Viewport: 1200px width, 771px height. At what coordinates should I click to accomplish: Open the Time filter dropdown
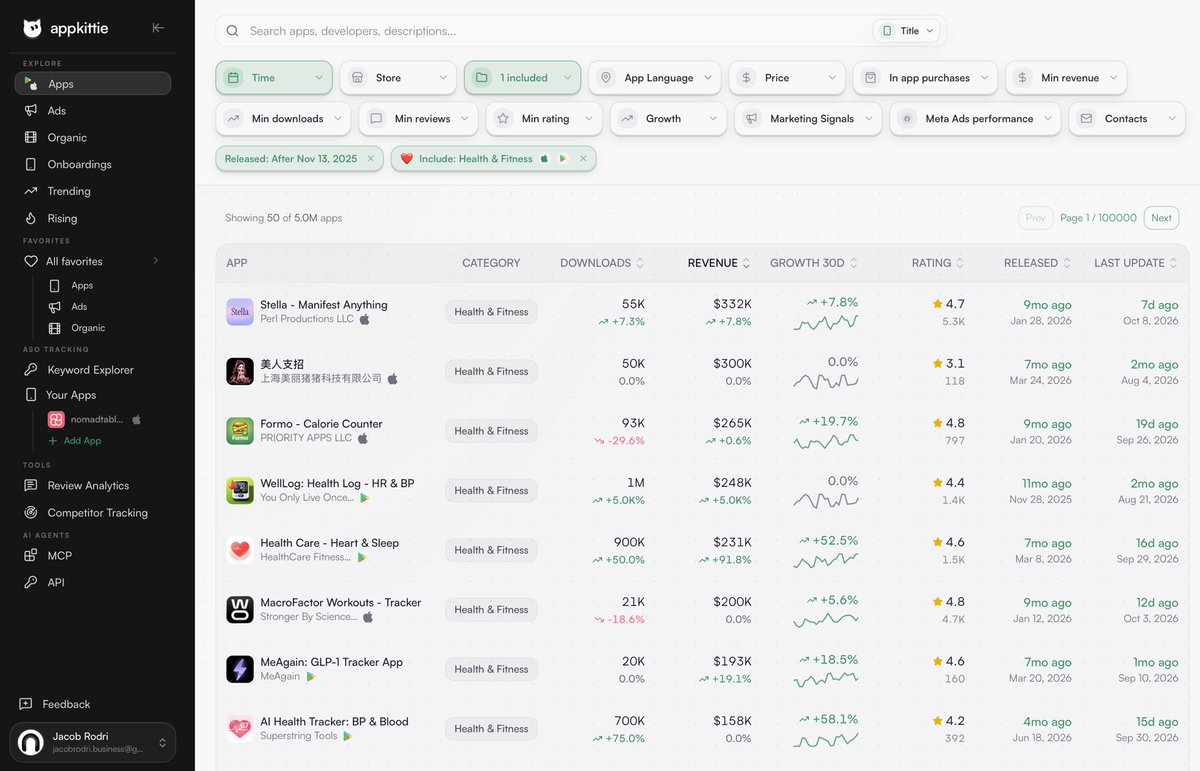274,78
